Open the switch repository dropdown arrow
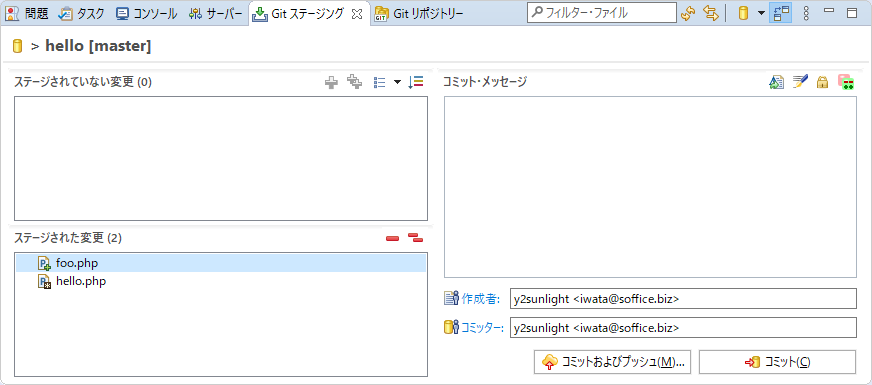Viewport: 872px width, 385px height. (x=761, y=13)
